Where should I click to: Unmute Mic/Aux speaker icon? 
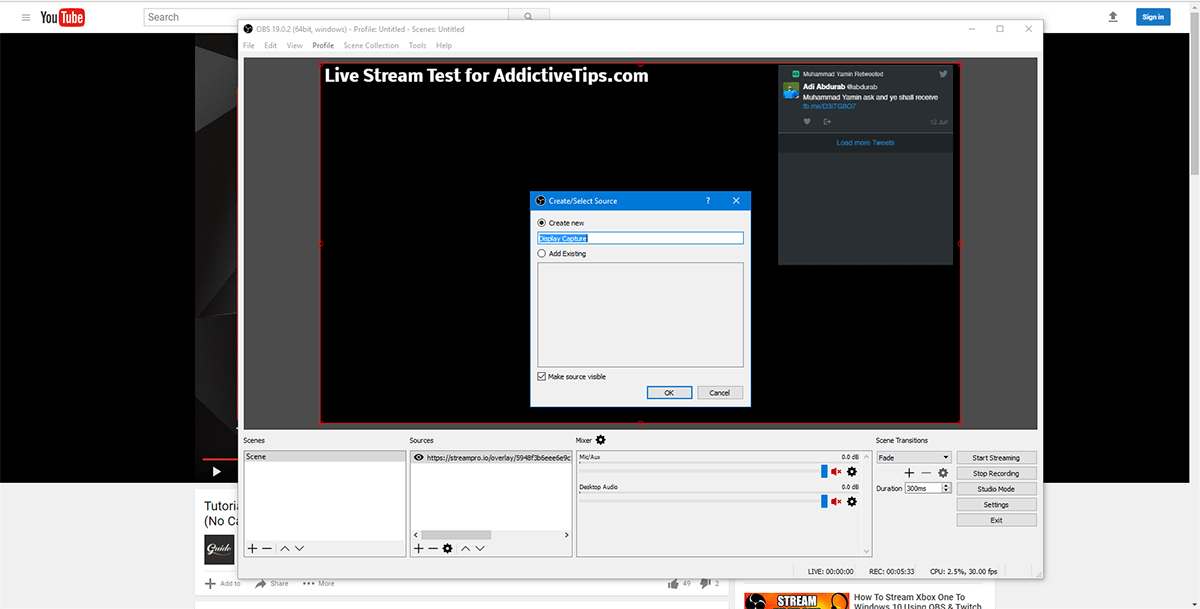836,471
